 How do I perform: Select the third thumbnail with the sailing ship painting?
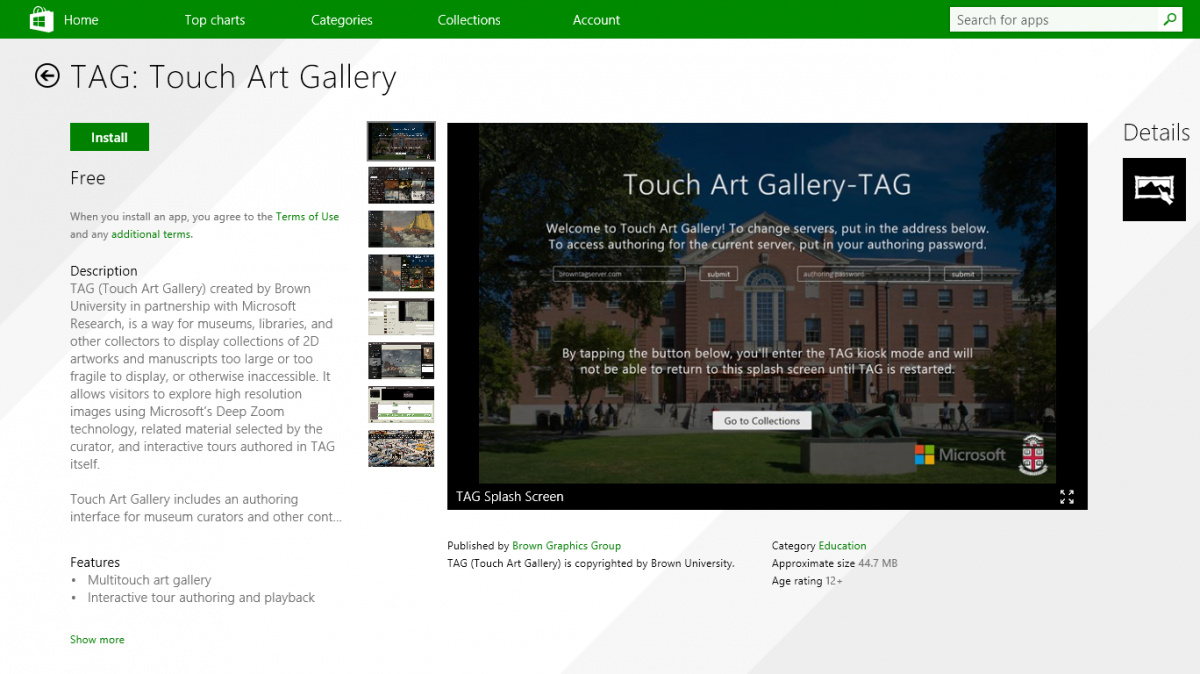401,229
